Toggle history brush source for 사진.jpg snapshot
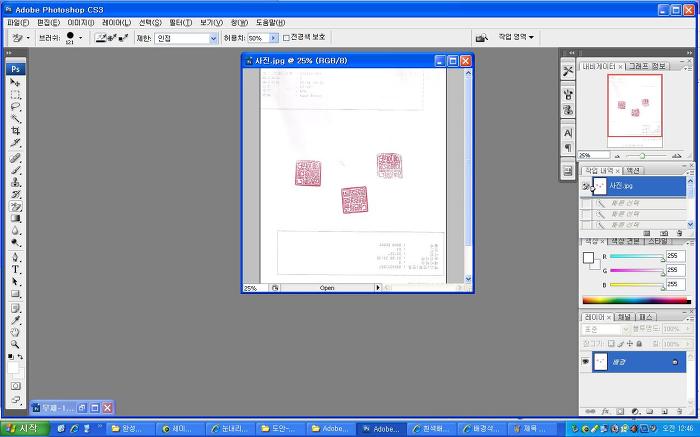 pos(586,186)
